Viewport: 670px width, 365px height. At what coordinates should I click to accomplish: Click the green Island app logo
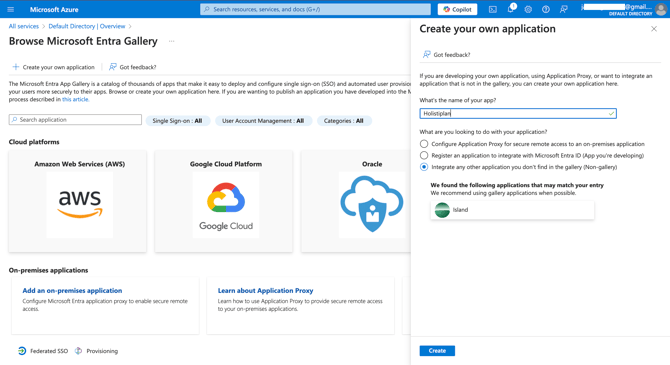(x=442, y=210)
